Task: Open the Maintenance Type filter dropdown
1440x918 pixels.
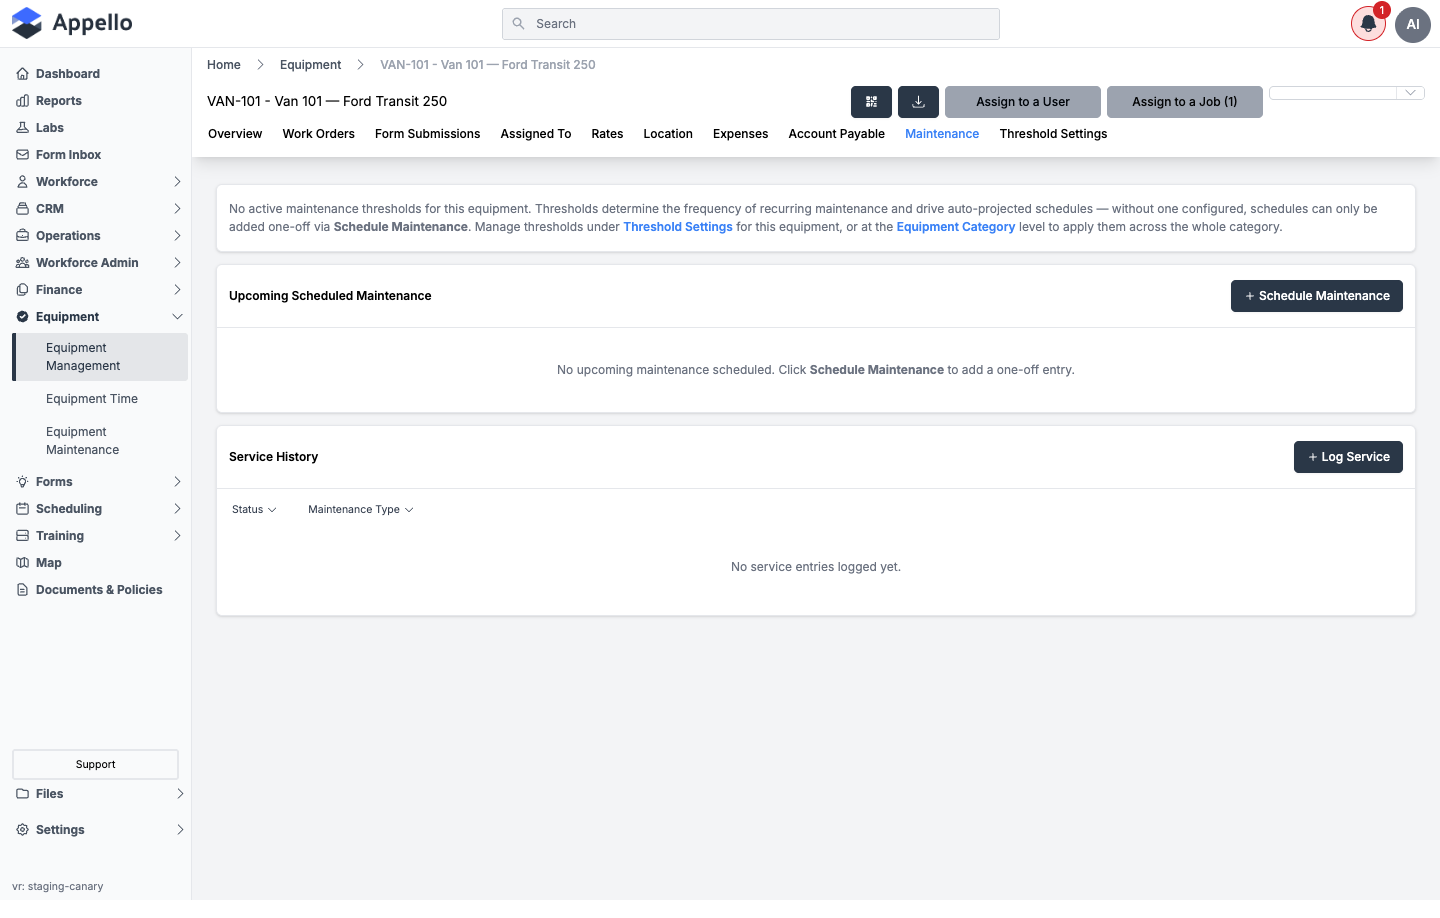Action: (x=360, y=510)
